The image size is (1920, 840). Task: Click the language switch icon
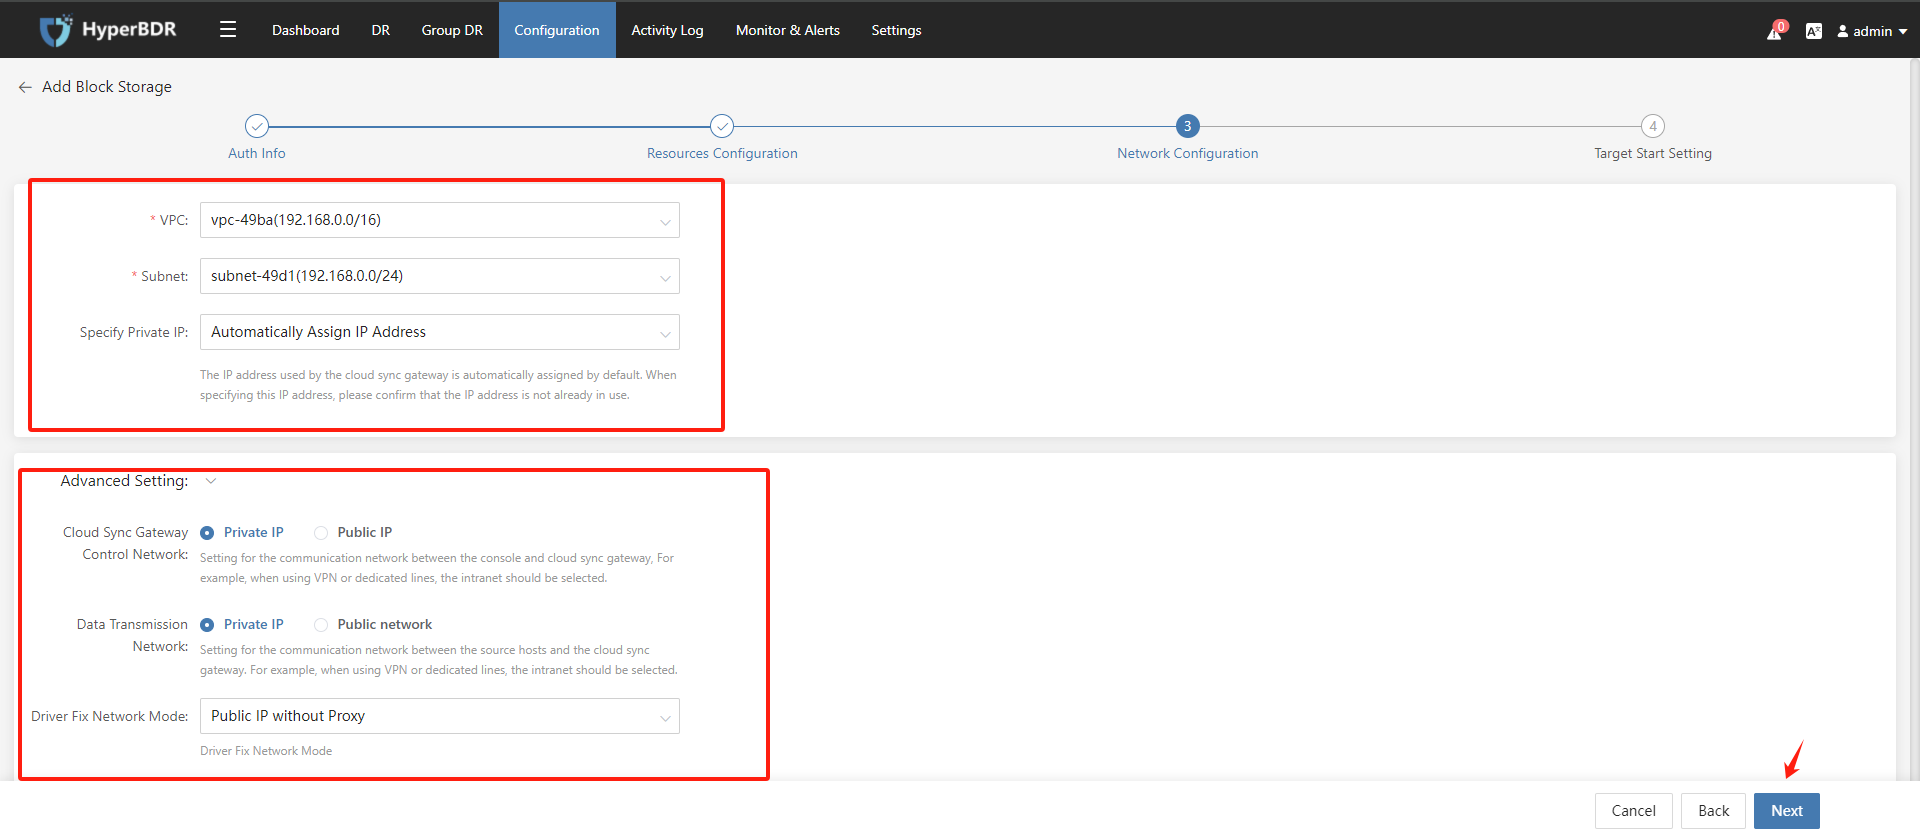(1813, 31)
